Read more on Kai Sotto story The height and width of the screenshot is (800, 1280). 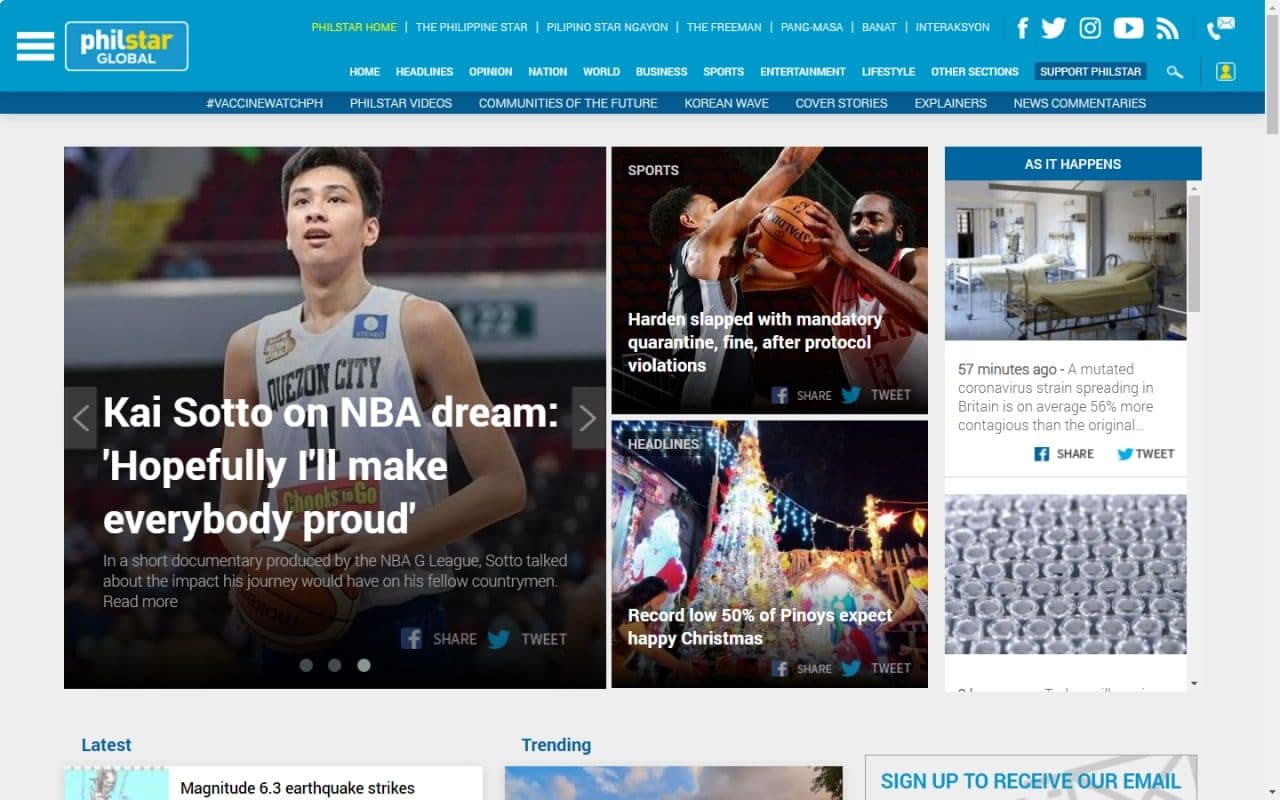(x=140, y=601)
